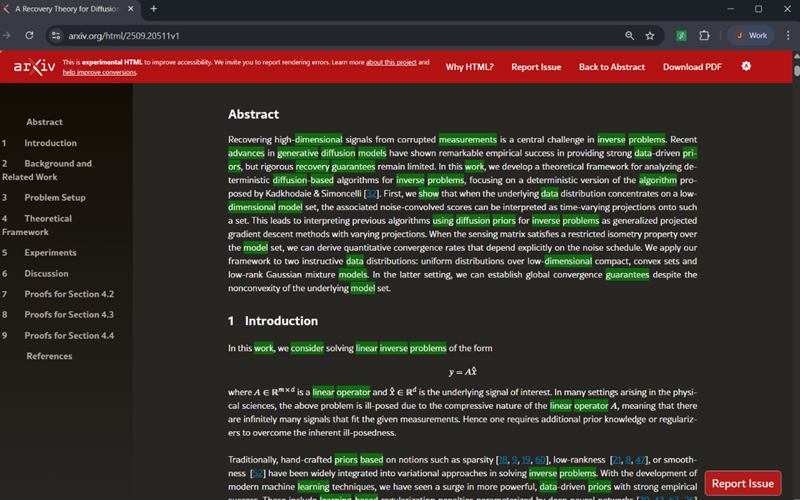This screenshot has height=500, width=800.
Task: Click the arXiv logo in header
Action: [x=32, y=67]
